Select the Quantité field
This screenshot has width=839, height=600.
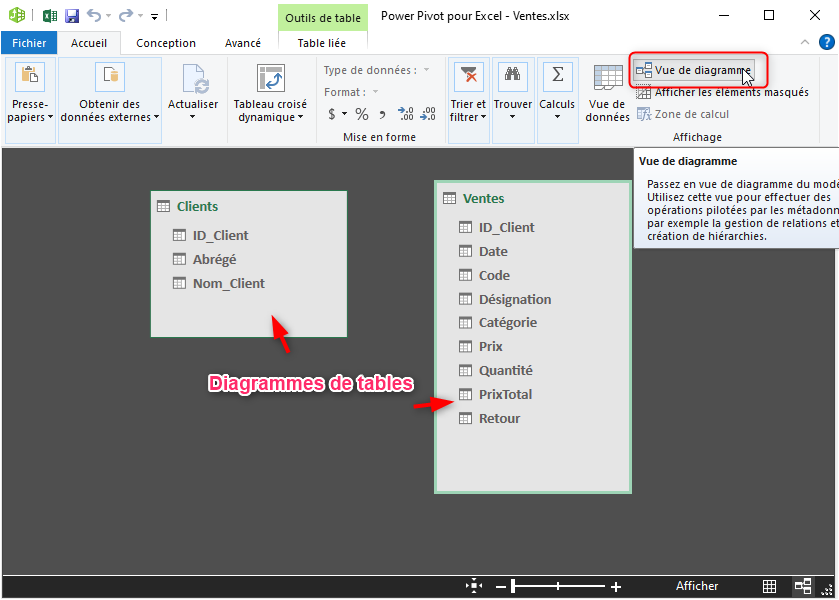505,370
